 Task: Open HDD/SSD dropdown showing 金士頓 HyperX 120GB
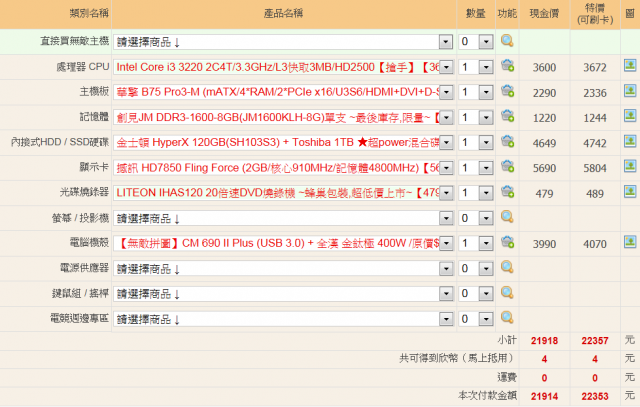283,142
